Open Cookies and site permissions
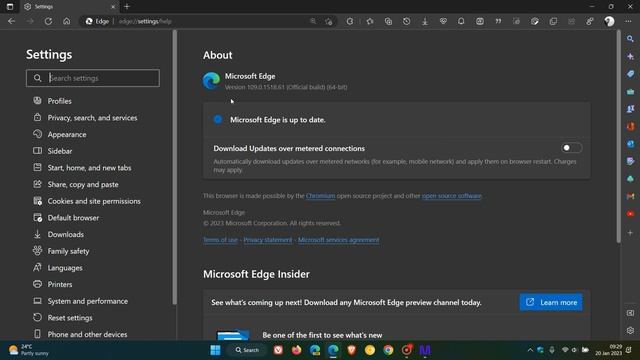The width and height of the screenshot is (640, 360). pos(94,201)
